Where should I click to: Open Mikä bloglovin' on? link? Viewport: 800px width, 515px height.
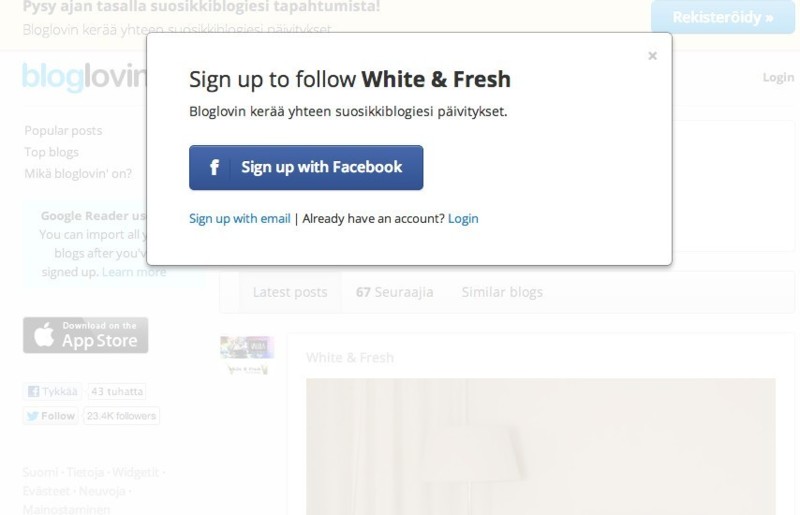(x=78, y=174)
